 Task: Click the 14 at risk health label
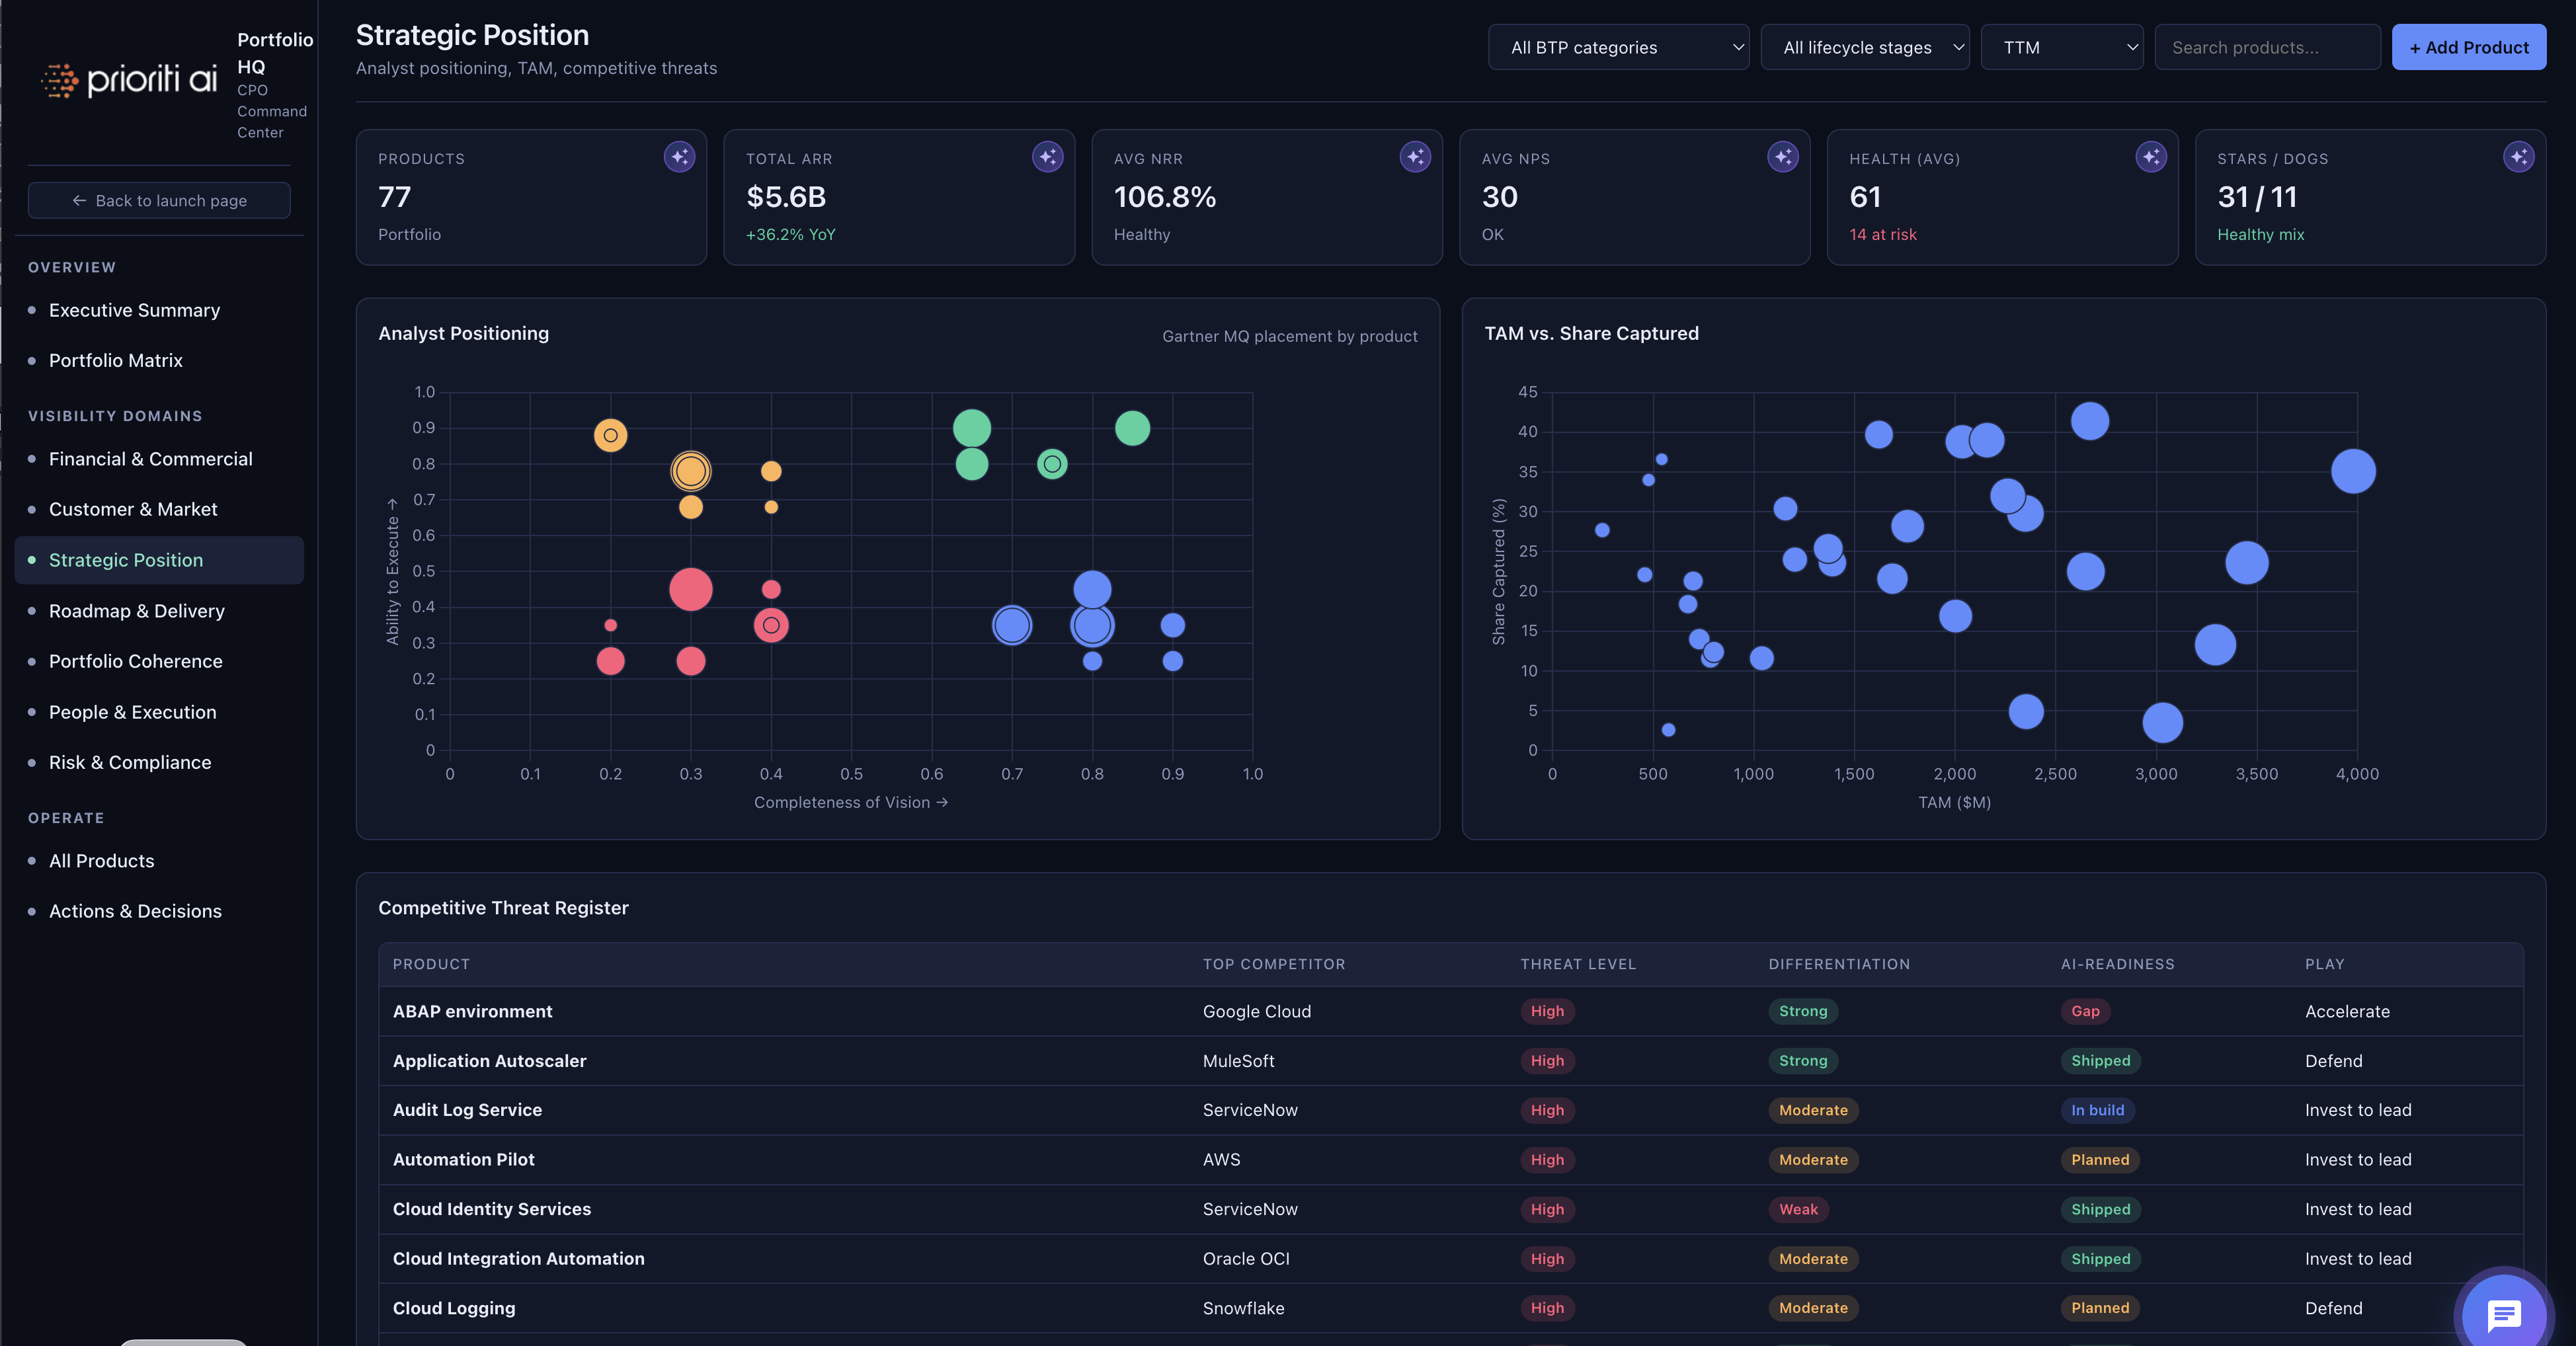pyautogui.click(x=1882, y=234)
